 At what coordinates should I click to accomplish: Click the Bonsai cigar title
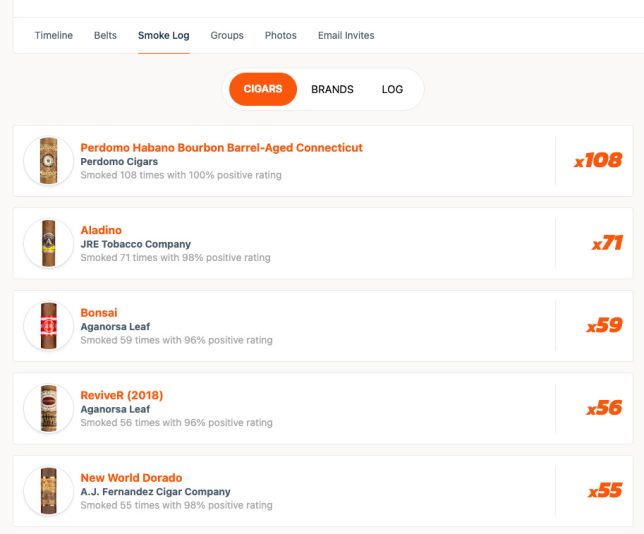99,313
